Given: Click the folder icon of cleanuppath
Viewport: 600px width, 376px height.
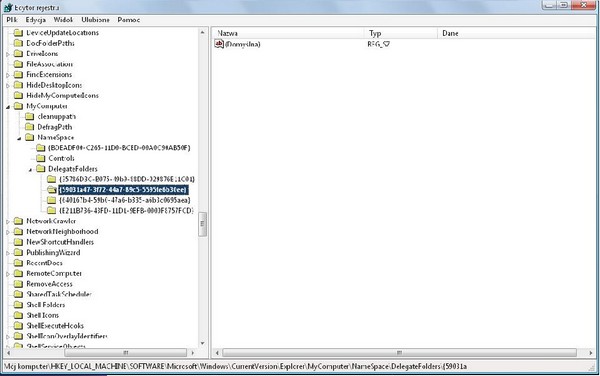Looking at the screenshot, I should click(x=29, y=116).
